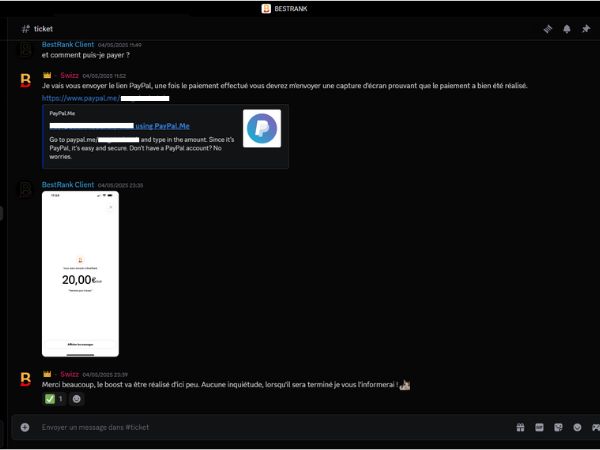
Task: Open the sticker picker
Action: (x=558, y=427)
